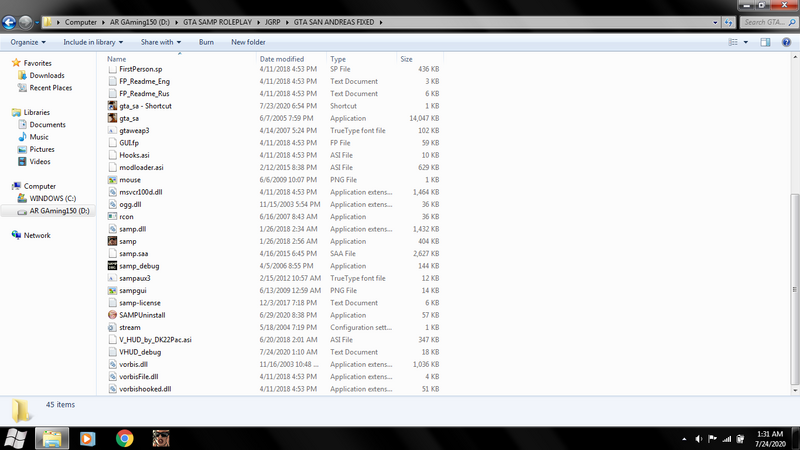
Task: Select the rcon application icon
Action: 112,217
